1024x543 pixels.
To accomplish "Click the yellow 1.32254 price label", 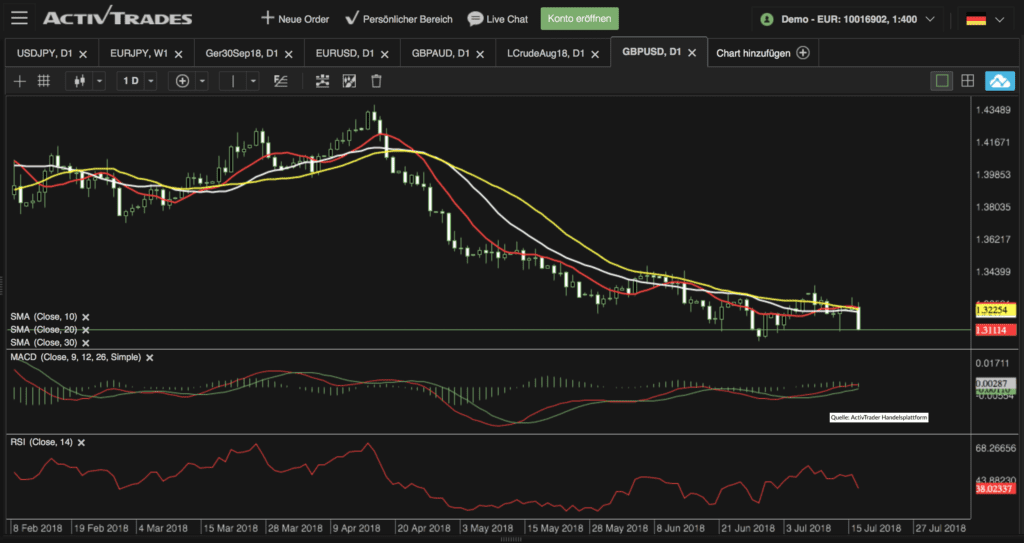I will tap(995, 310).
